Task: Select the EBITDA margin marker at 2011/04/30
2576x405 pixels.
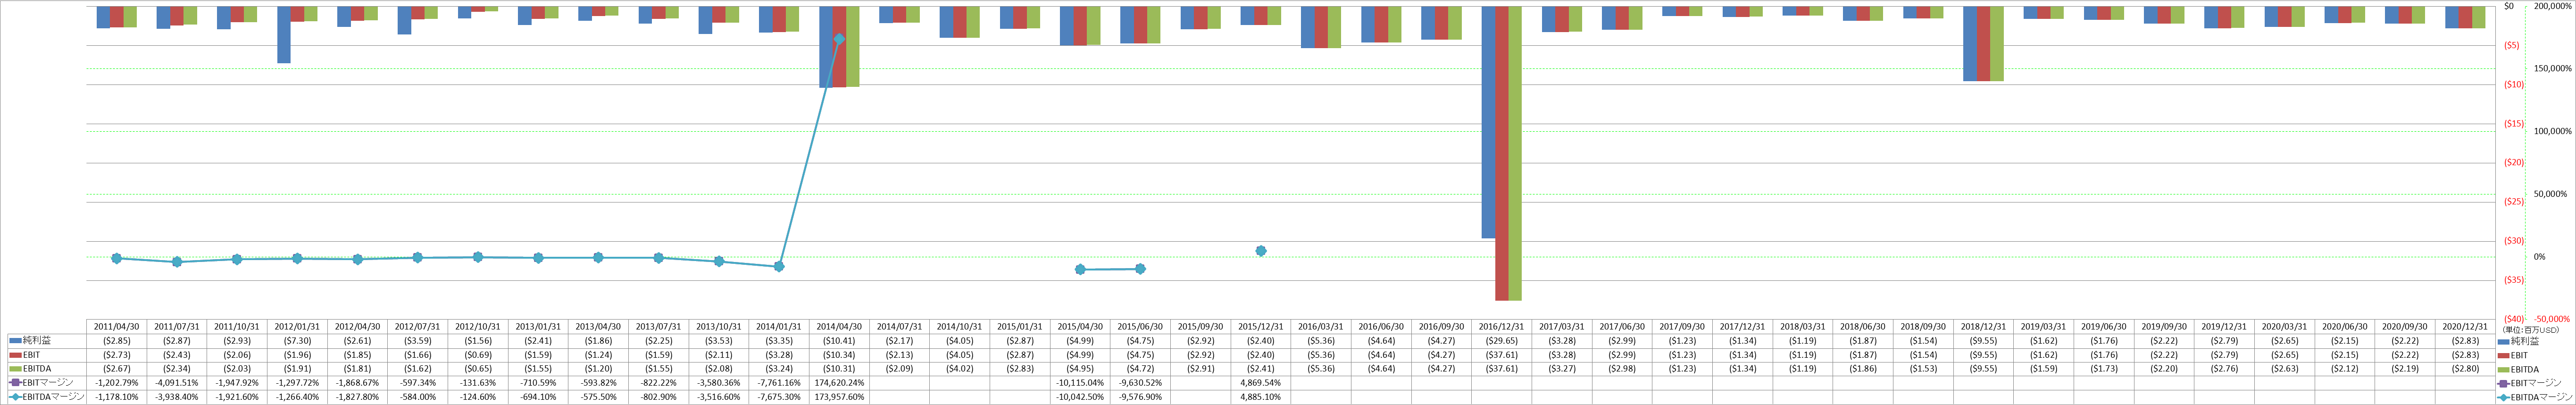Action: pos(117,258)
